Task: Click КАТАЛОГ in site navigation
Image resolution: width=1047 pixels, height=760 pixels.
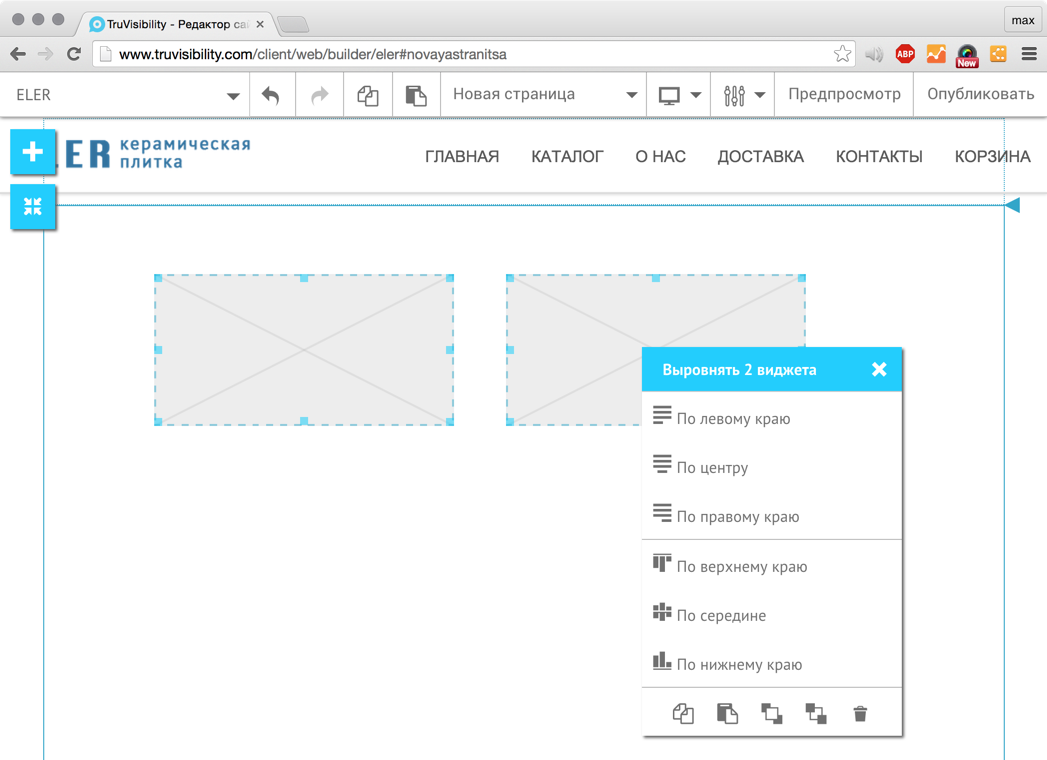Action: click(x=568, y=156)
